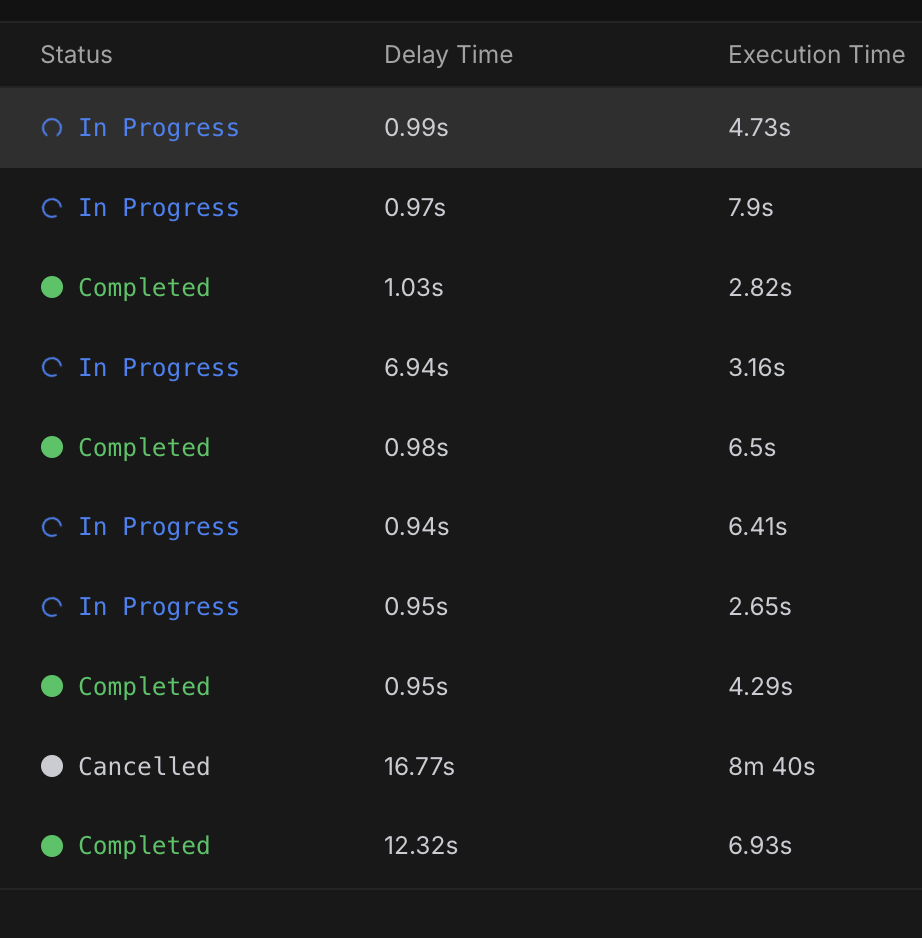Click the grey Cancelled status dot
922x938 pixels.
(x=52, y=766)
